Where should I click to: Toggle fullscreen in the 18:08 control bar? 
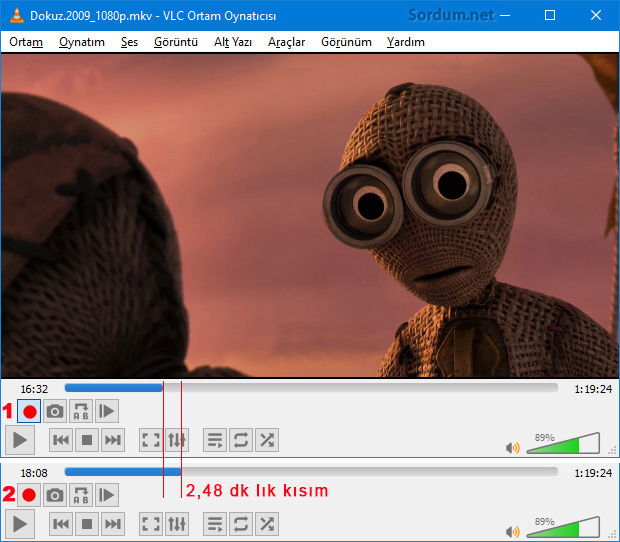coord(151,524)
